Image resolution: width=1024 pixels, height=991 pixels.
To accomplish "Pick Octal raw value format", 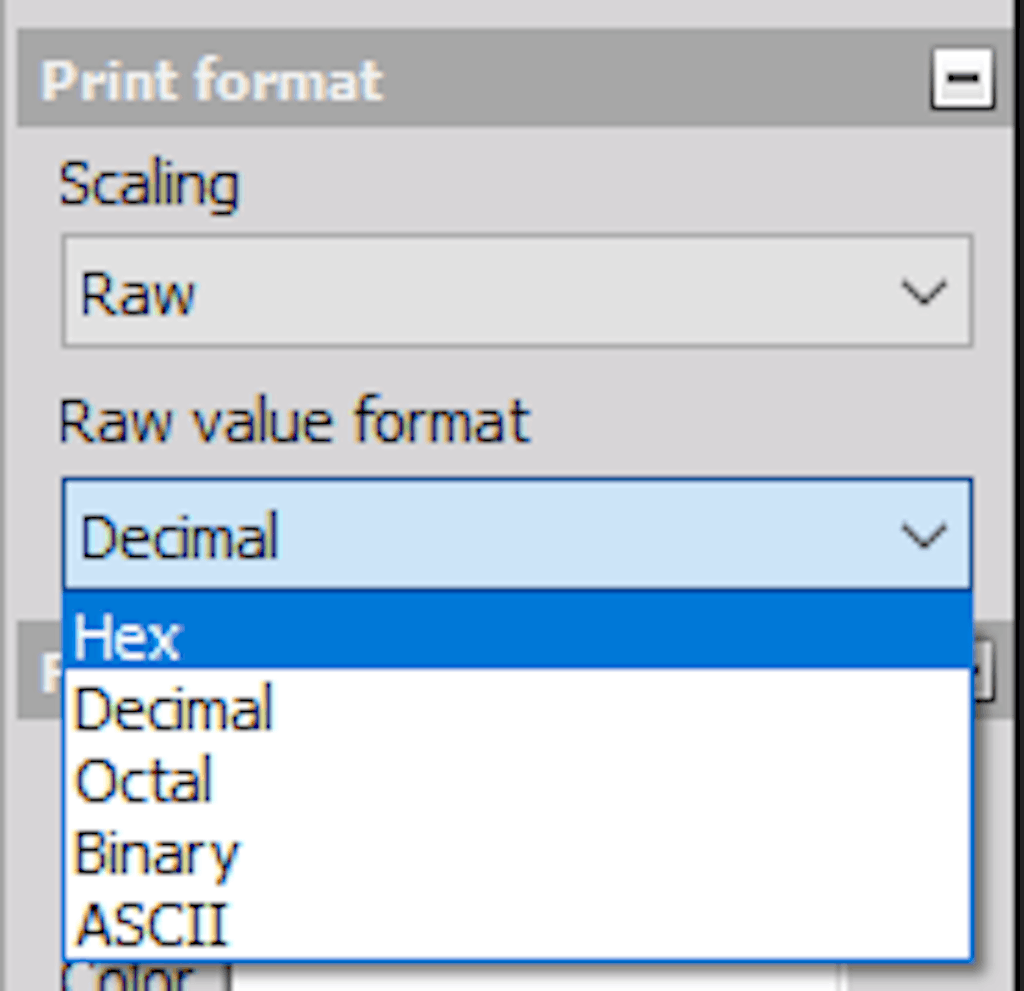I will (517, 779).
